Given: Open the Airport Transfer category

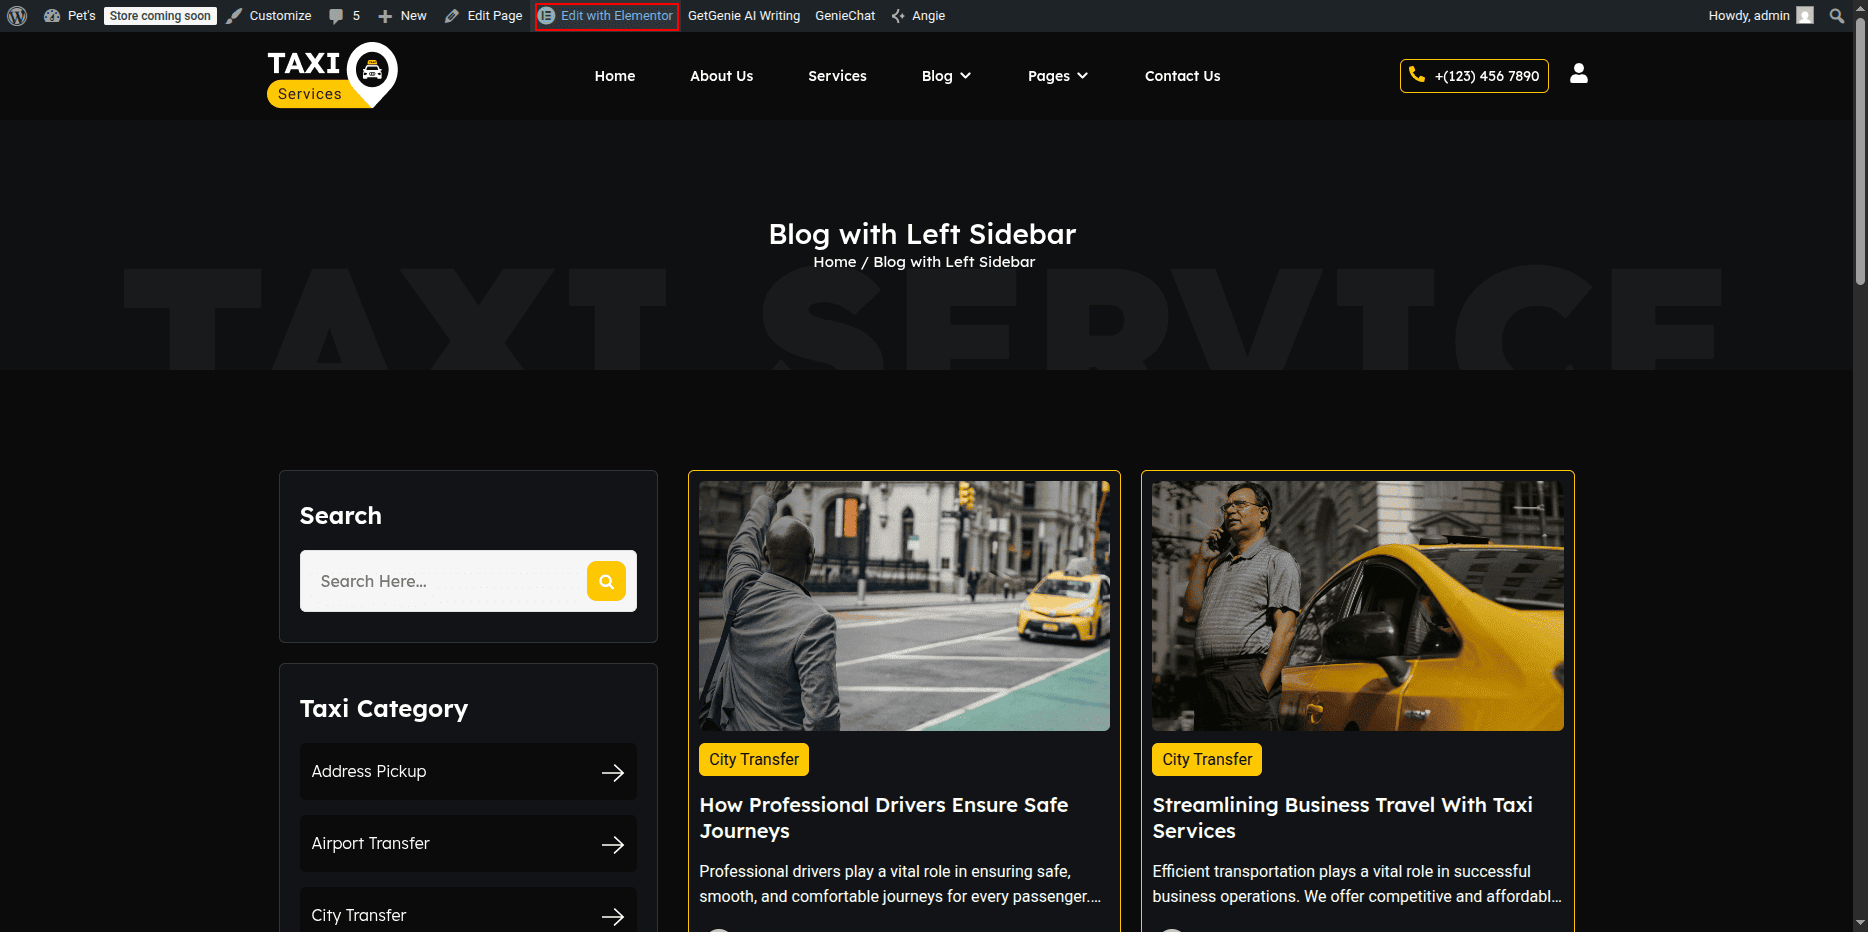Looking at the screenshot, I should click(x=468, y=843).
